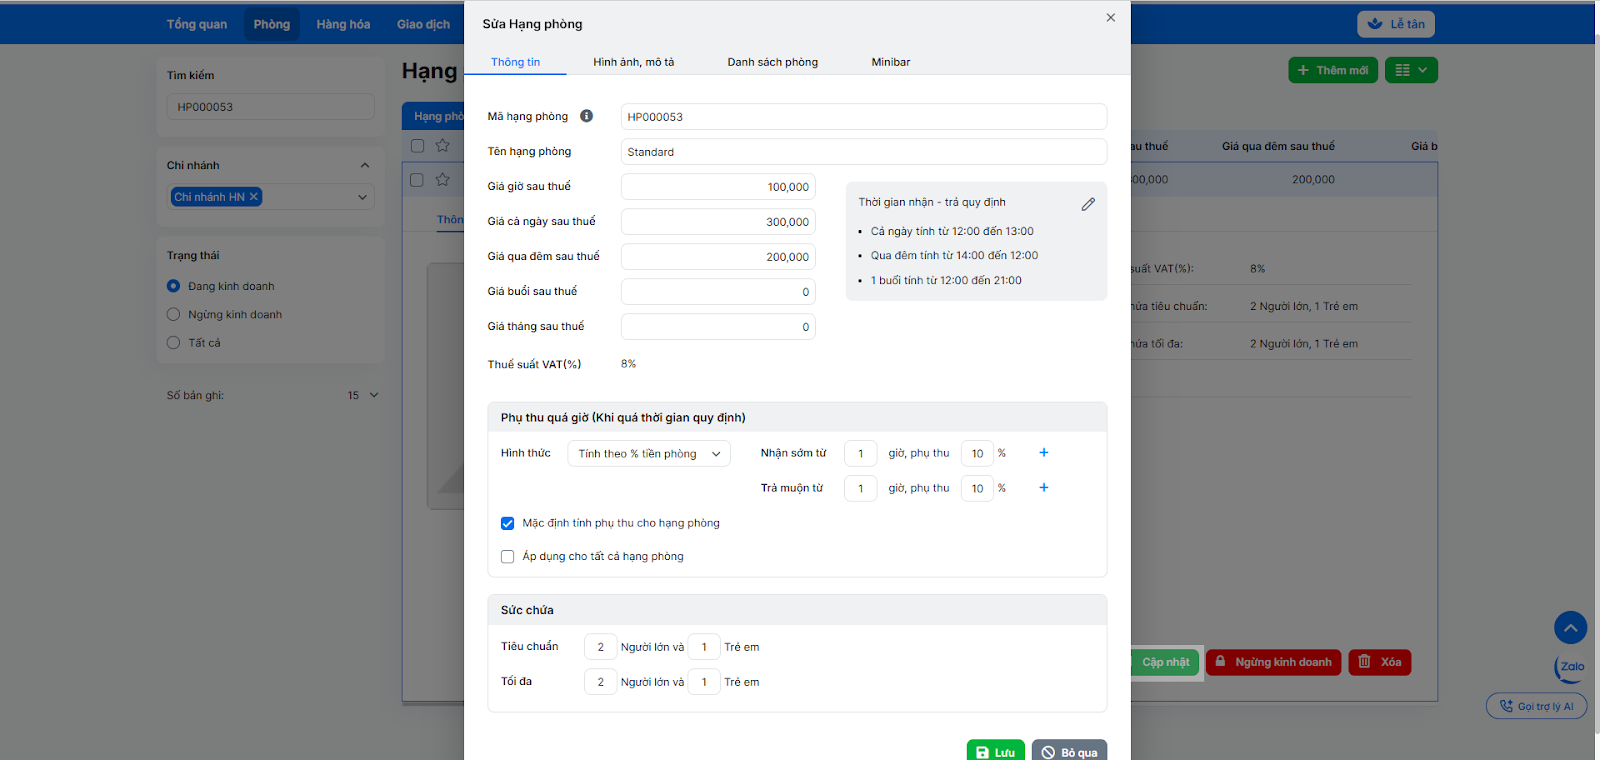
Task: Save changes with the Lưu button
Action: tap(995, 752)
